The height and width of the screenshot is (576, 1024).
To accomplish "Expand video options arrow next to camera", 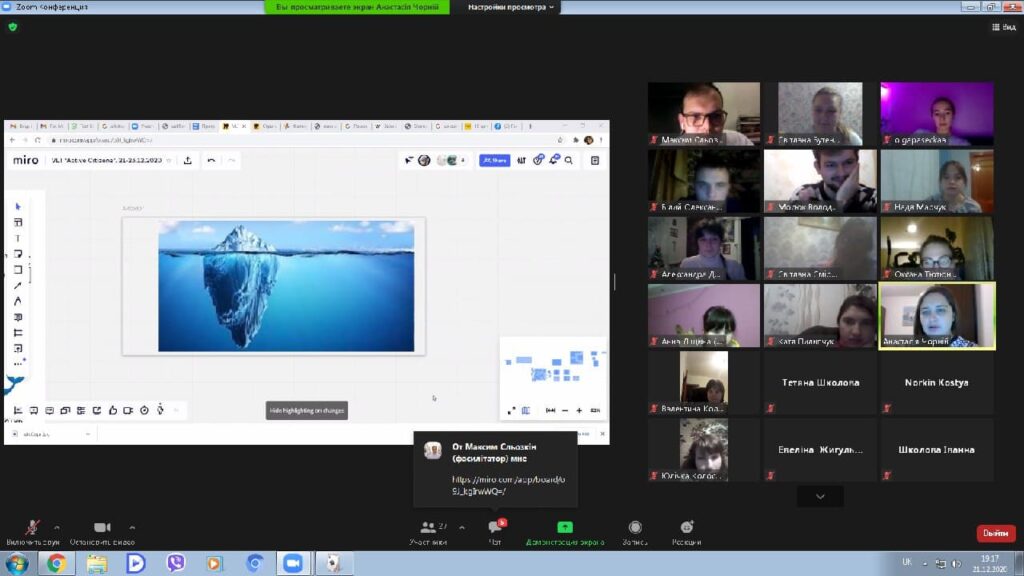I will (132, 527).
